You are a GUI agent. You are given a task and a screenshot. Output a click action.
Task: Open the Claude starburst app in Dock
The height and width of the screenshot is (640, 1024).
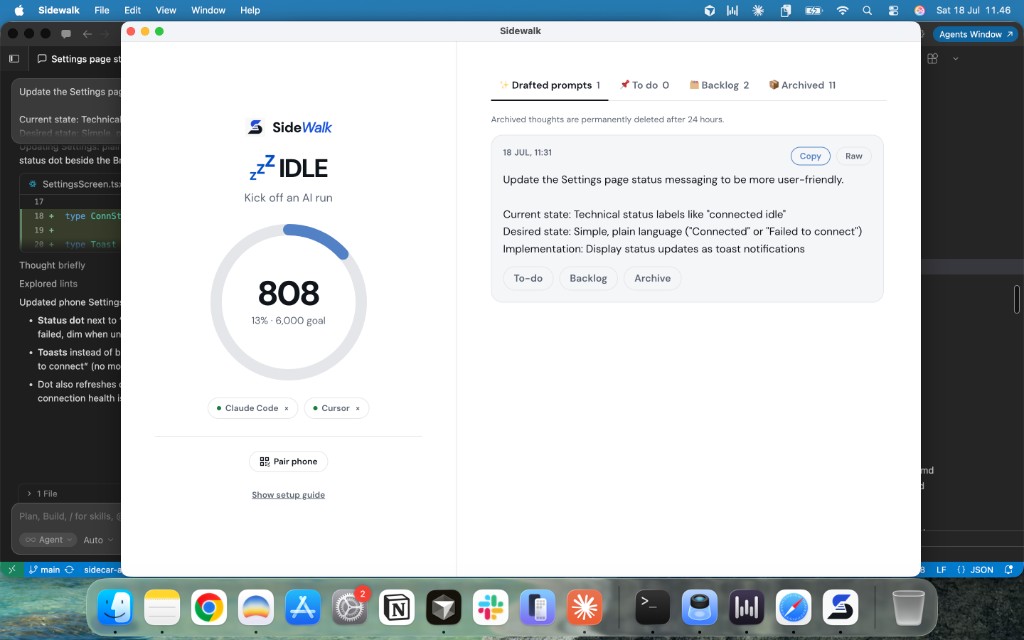[584, 607]
